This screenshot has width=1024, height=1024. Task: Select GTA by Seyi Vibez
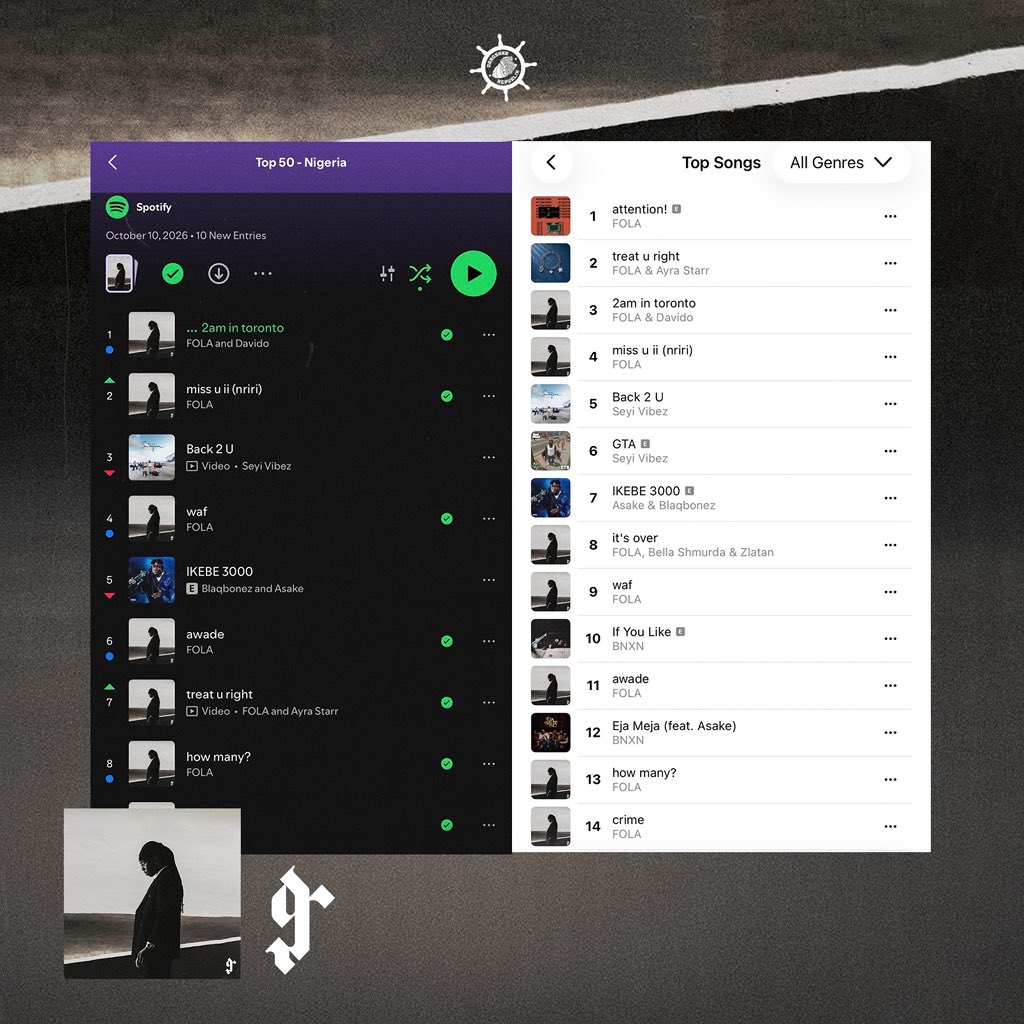(x=721, y=451)
